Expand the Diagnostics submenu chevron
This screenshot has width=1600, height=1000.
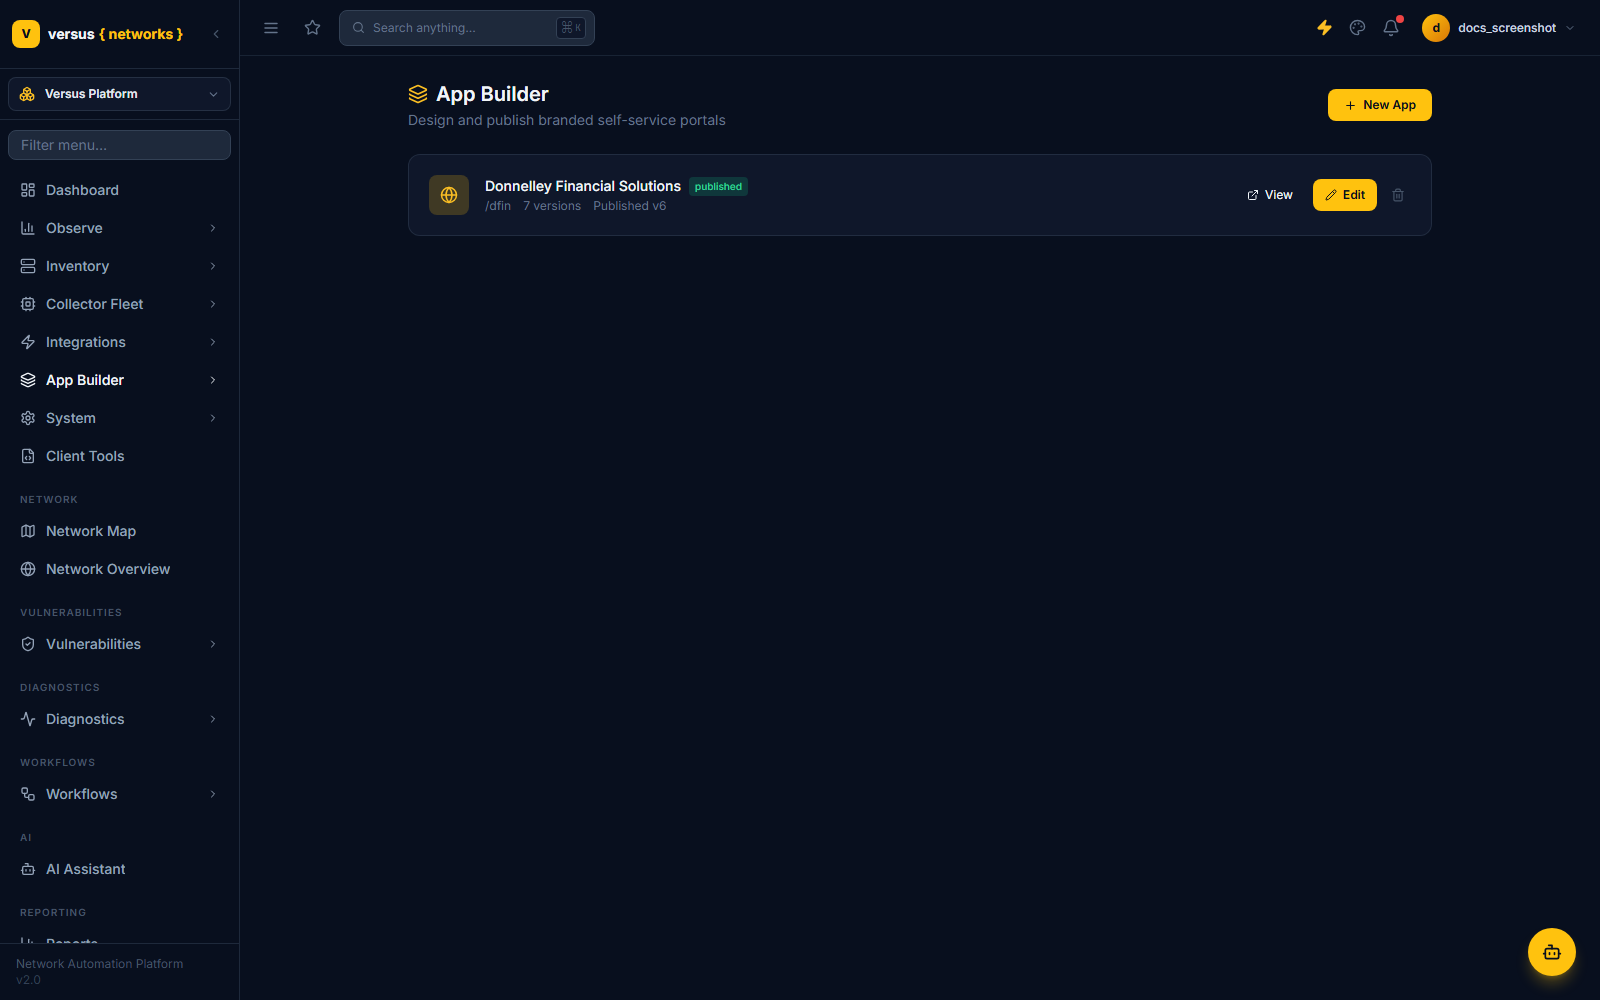pos(213,719)
